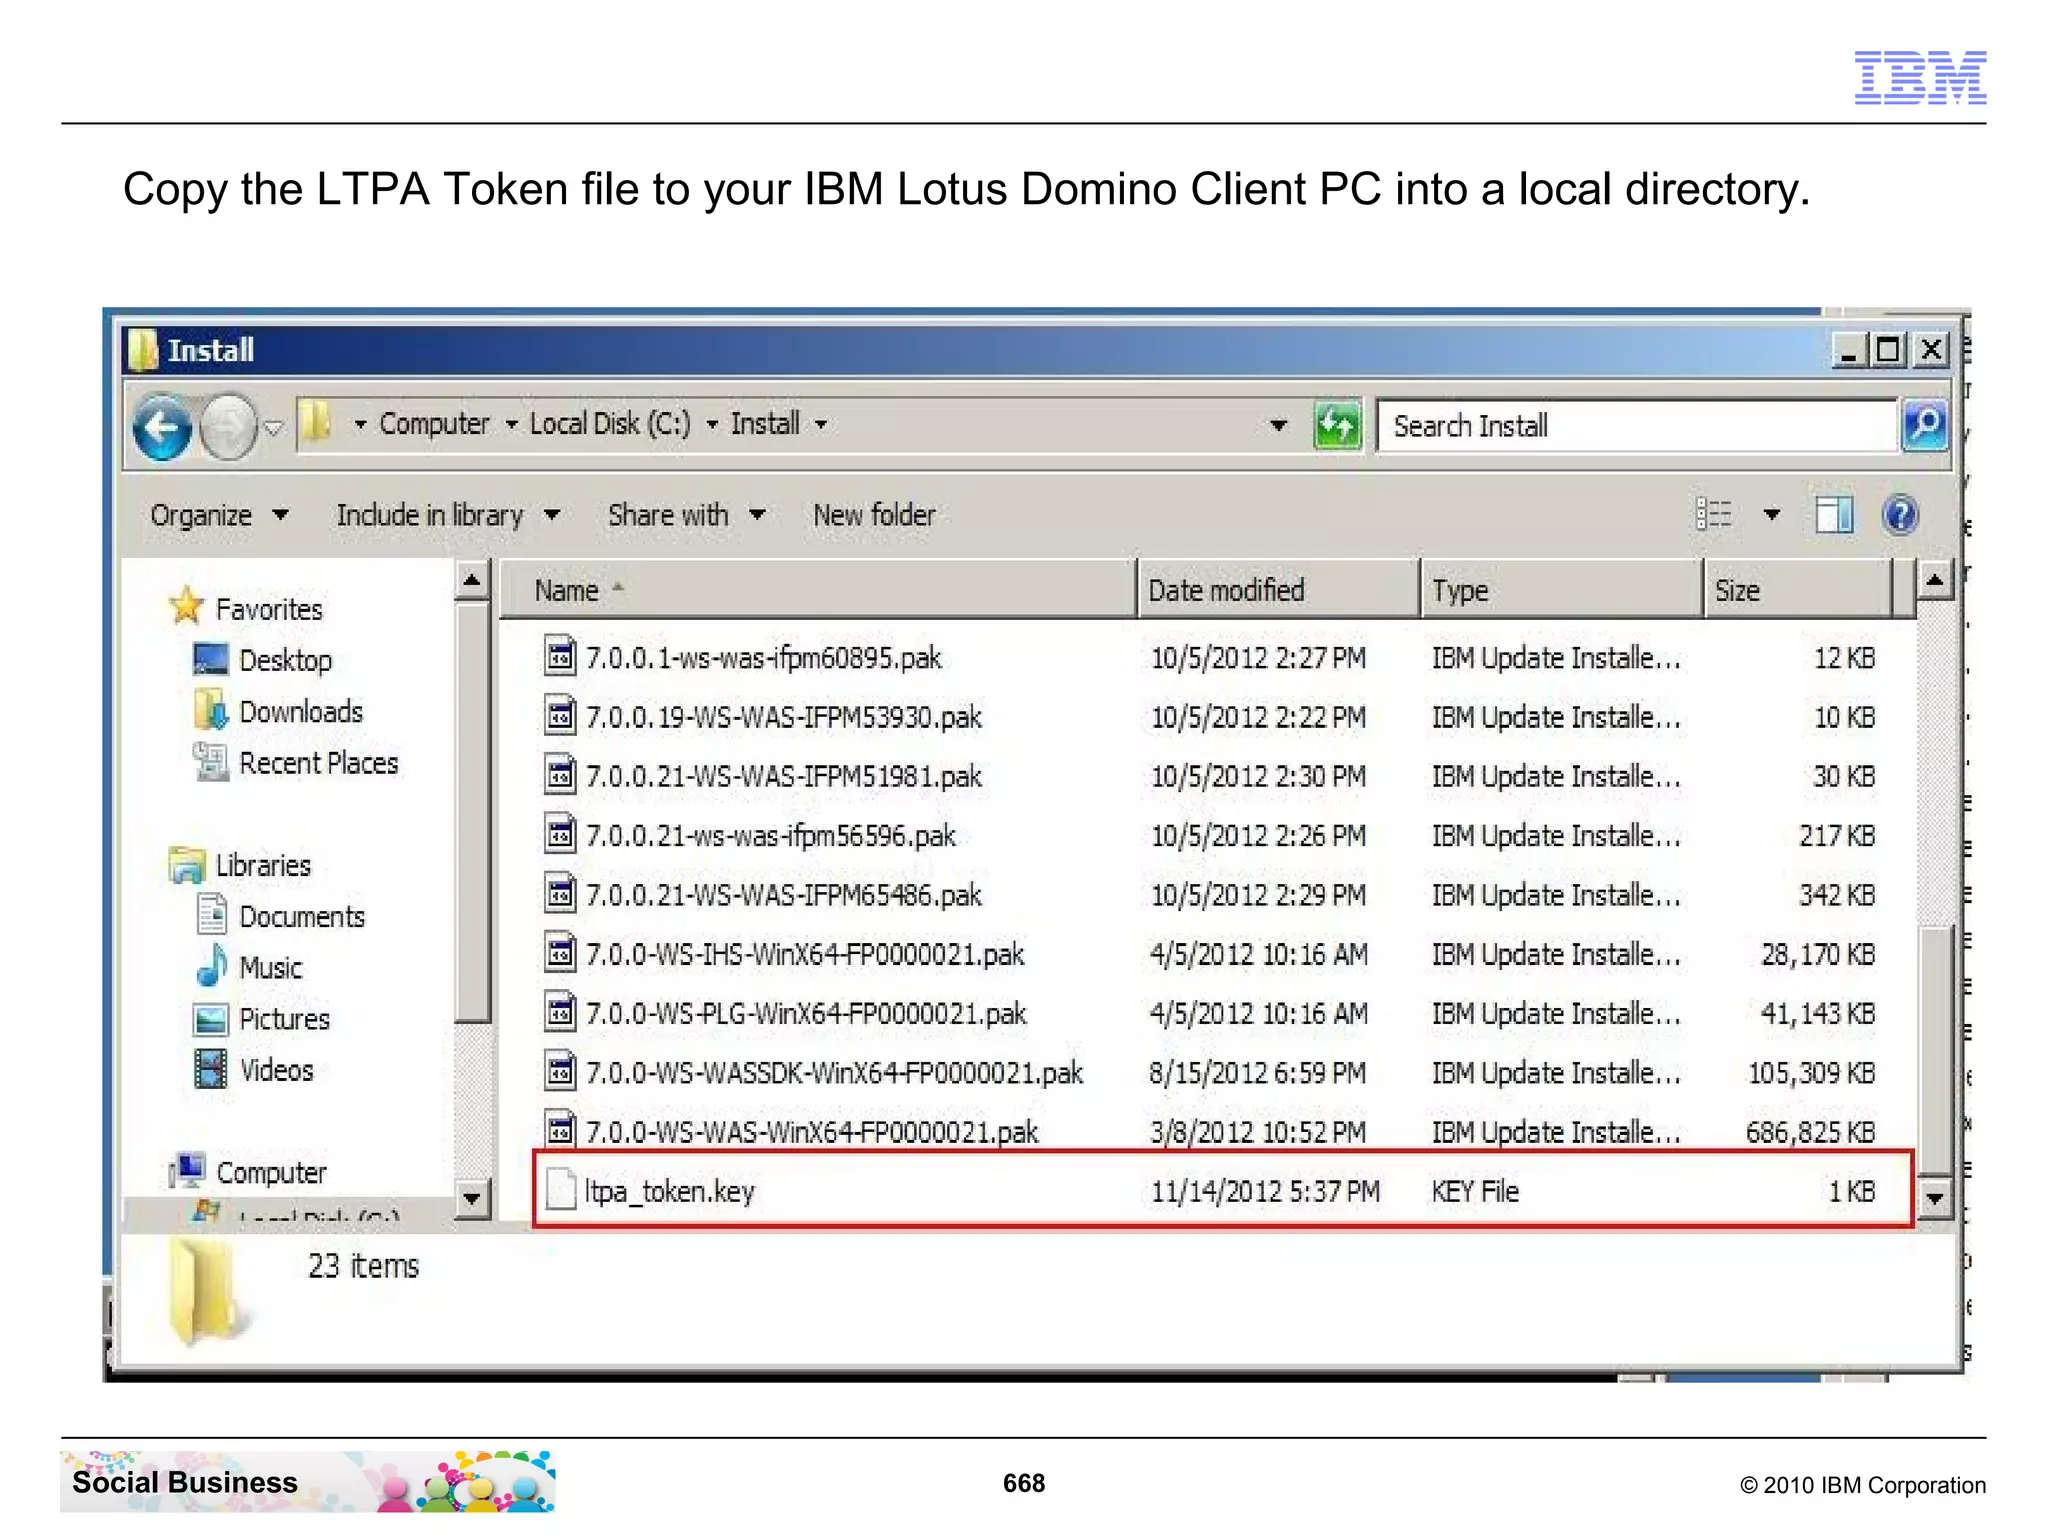Toggle the preview pane icon
2048x1536 pixels.
pos(1834,515)
